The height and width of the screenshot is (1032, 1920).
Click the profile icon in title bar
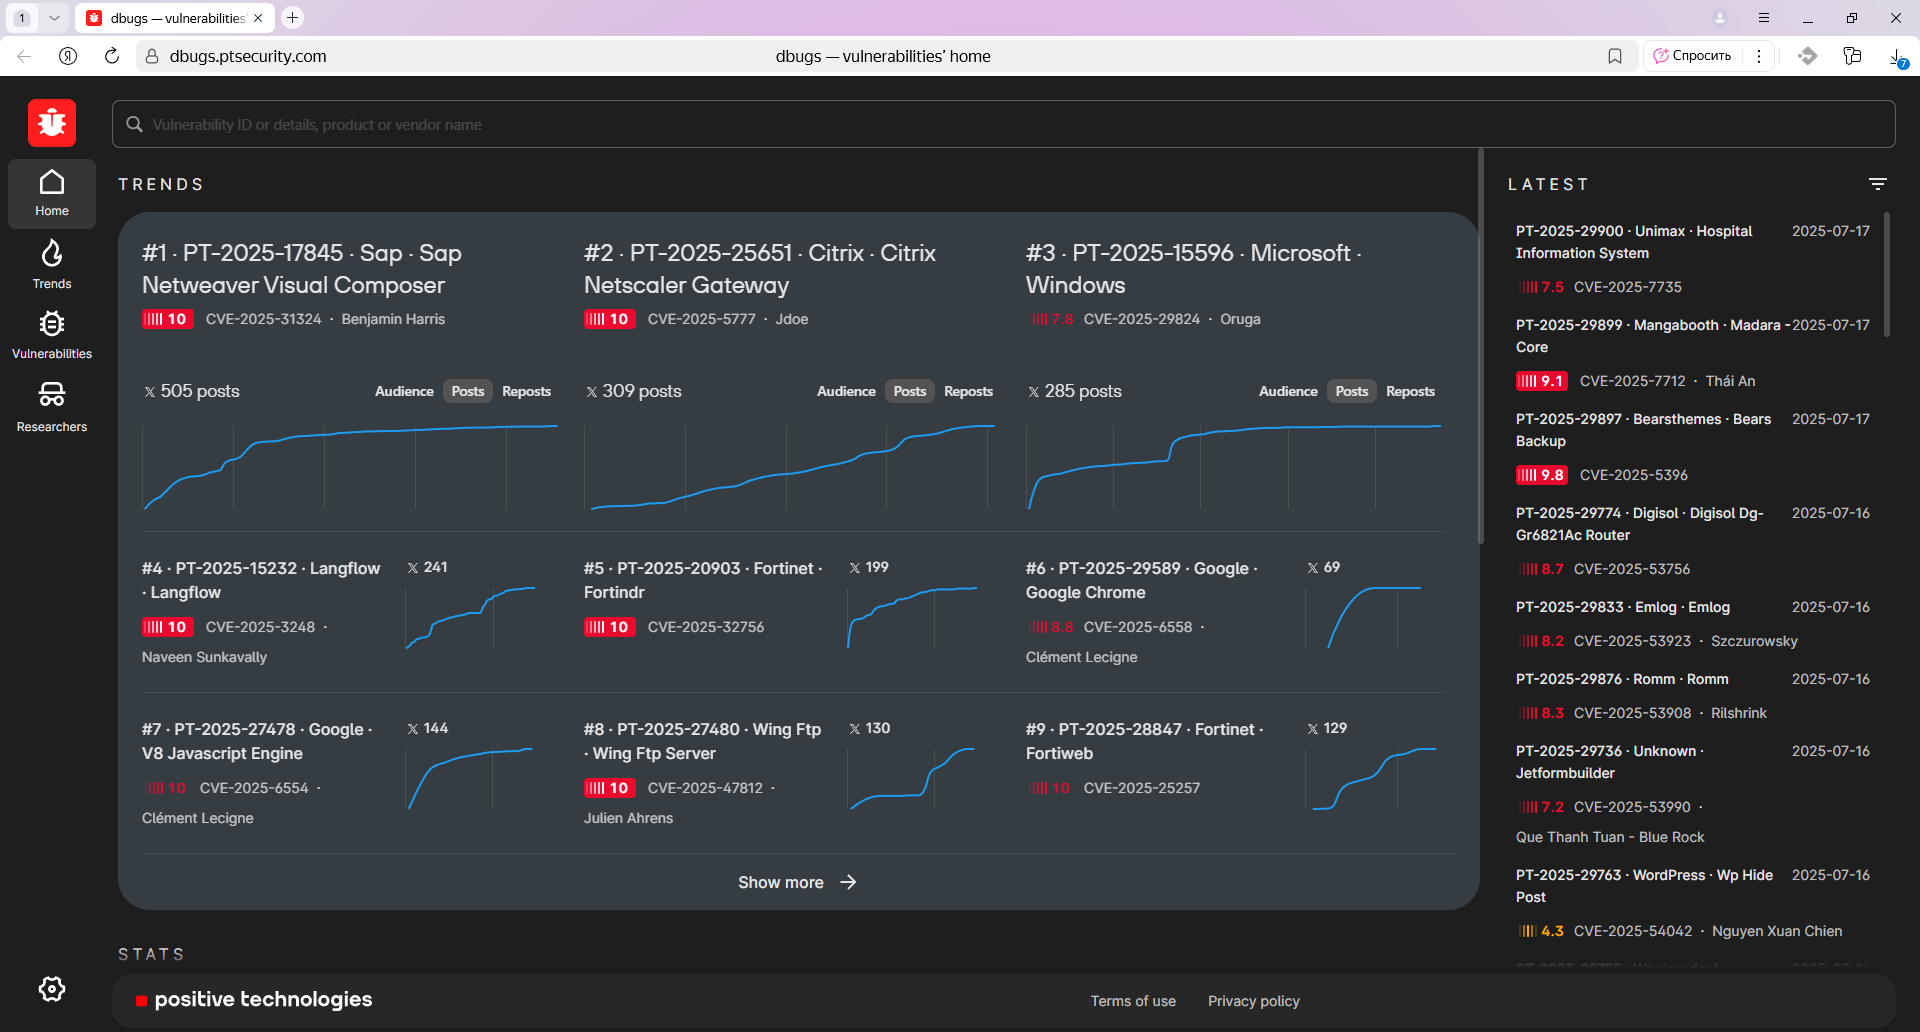pos(1720,18)
